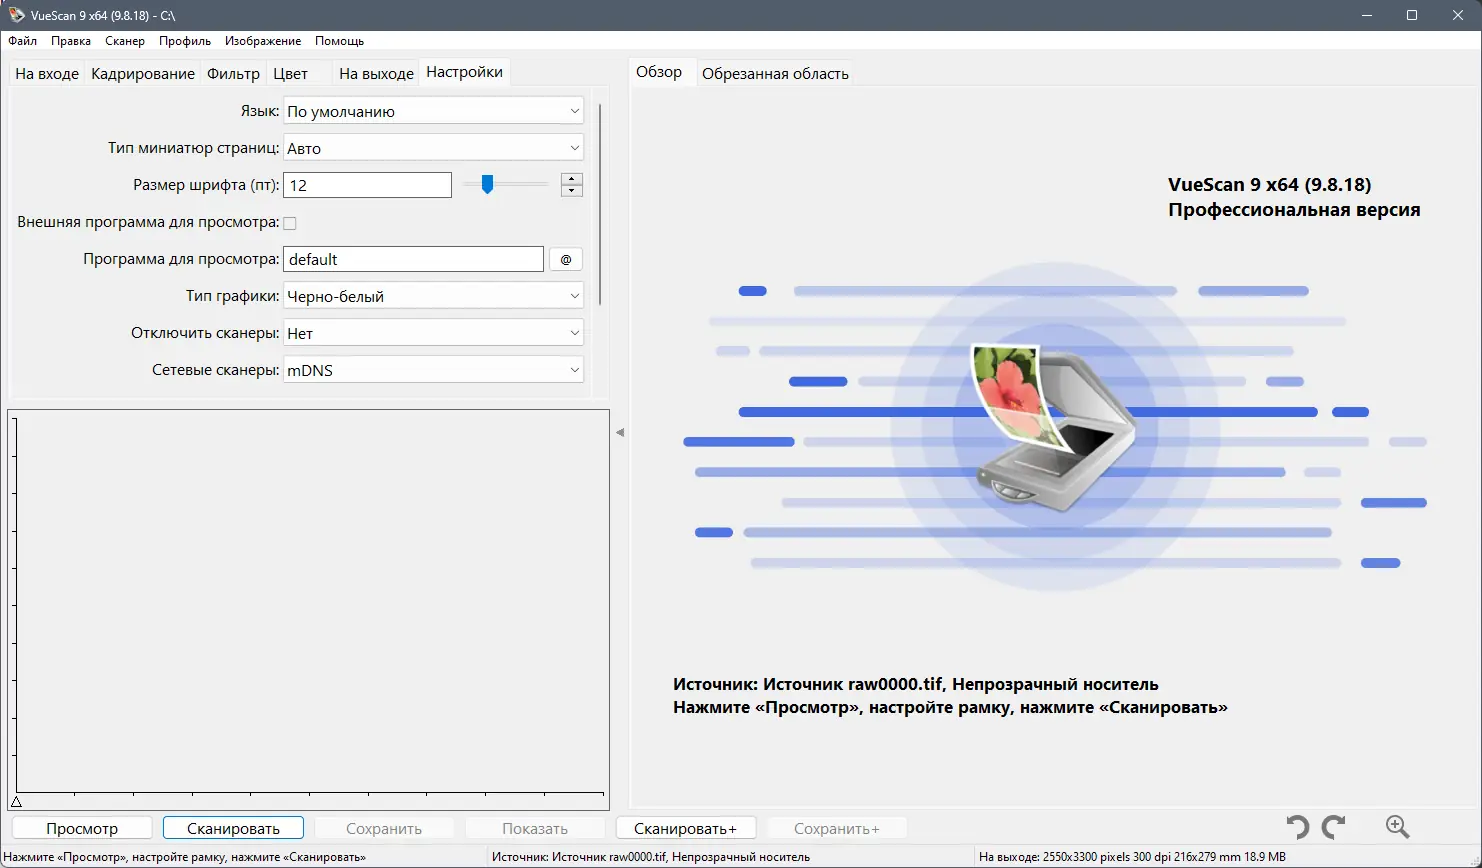Viewport: 1482px width, 868px height.
Task: Increase font size using the up stepper arrow
Action: [571, 179]
